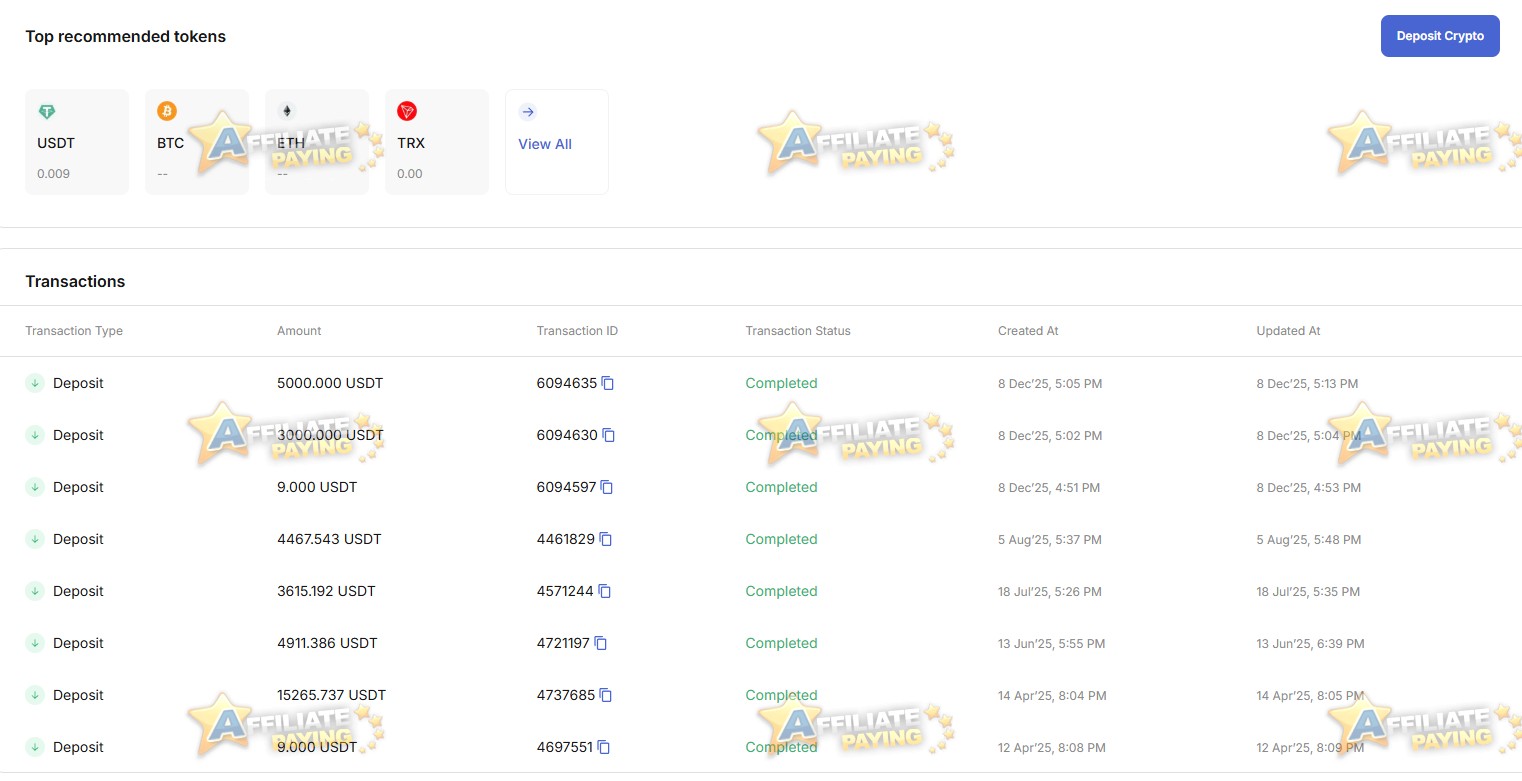Click created date 8 Dec'25, 4:51 PM
Viewport: 1522px width, 781px height.
[1049, 488]
